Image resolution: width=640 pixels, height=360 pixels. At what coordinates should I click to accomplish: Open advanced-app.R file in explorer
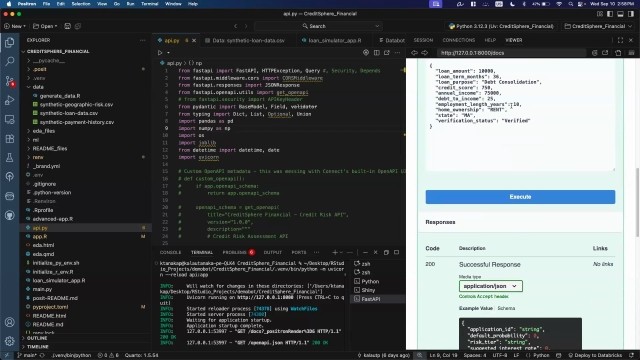(x=53, y=219)
